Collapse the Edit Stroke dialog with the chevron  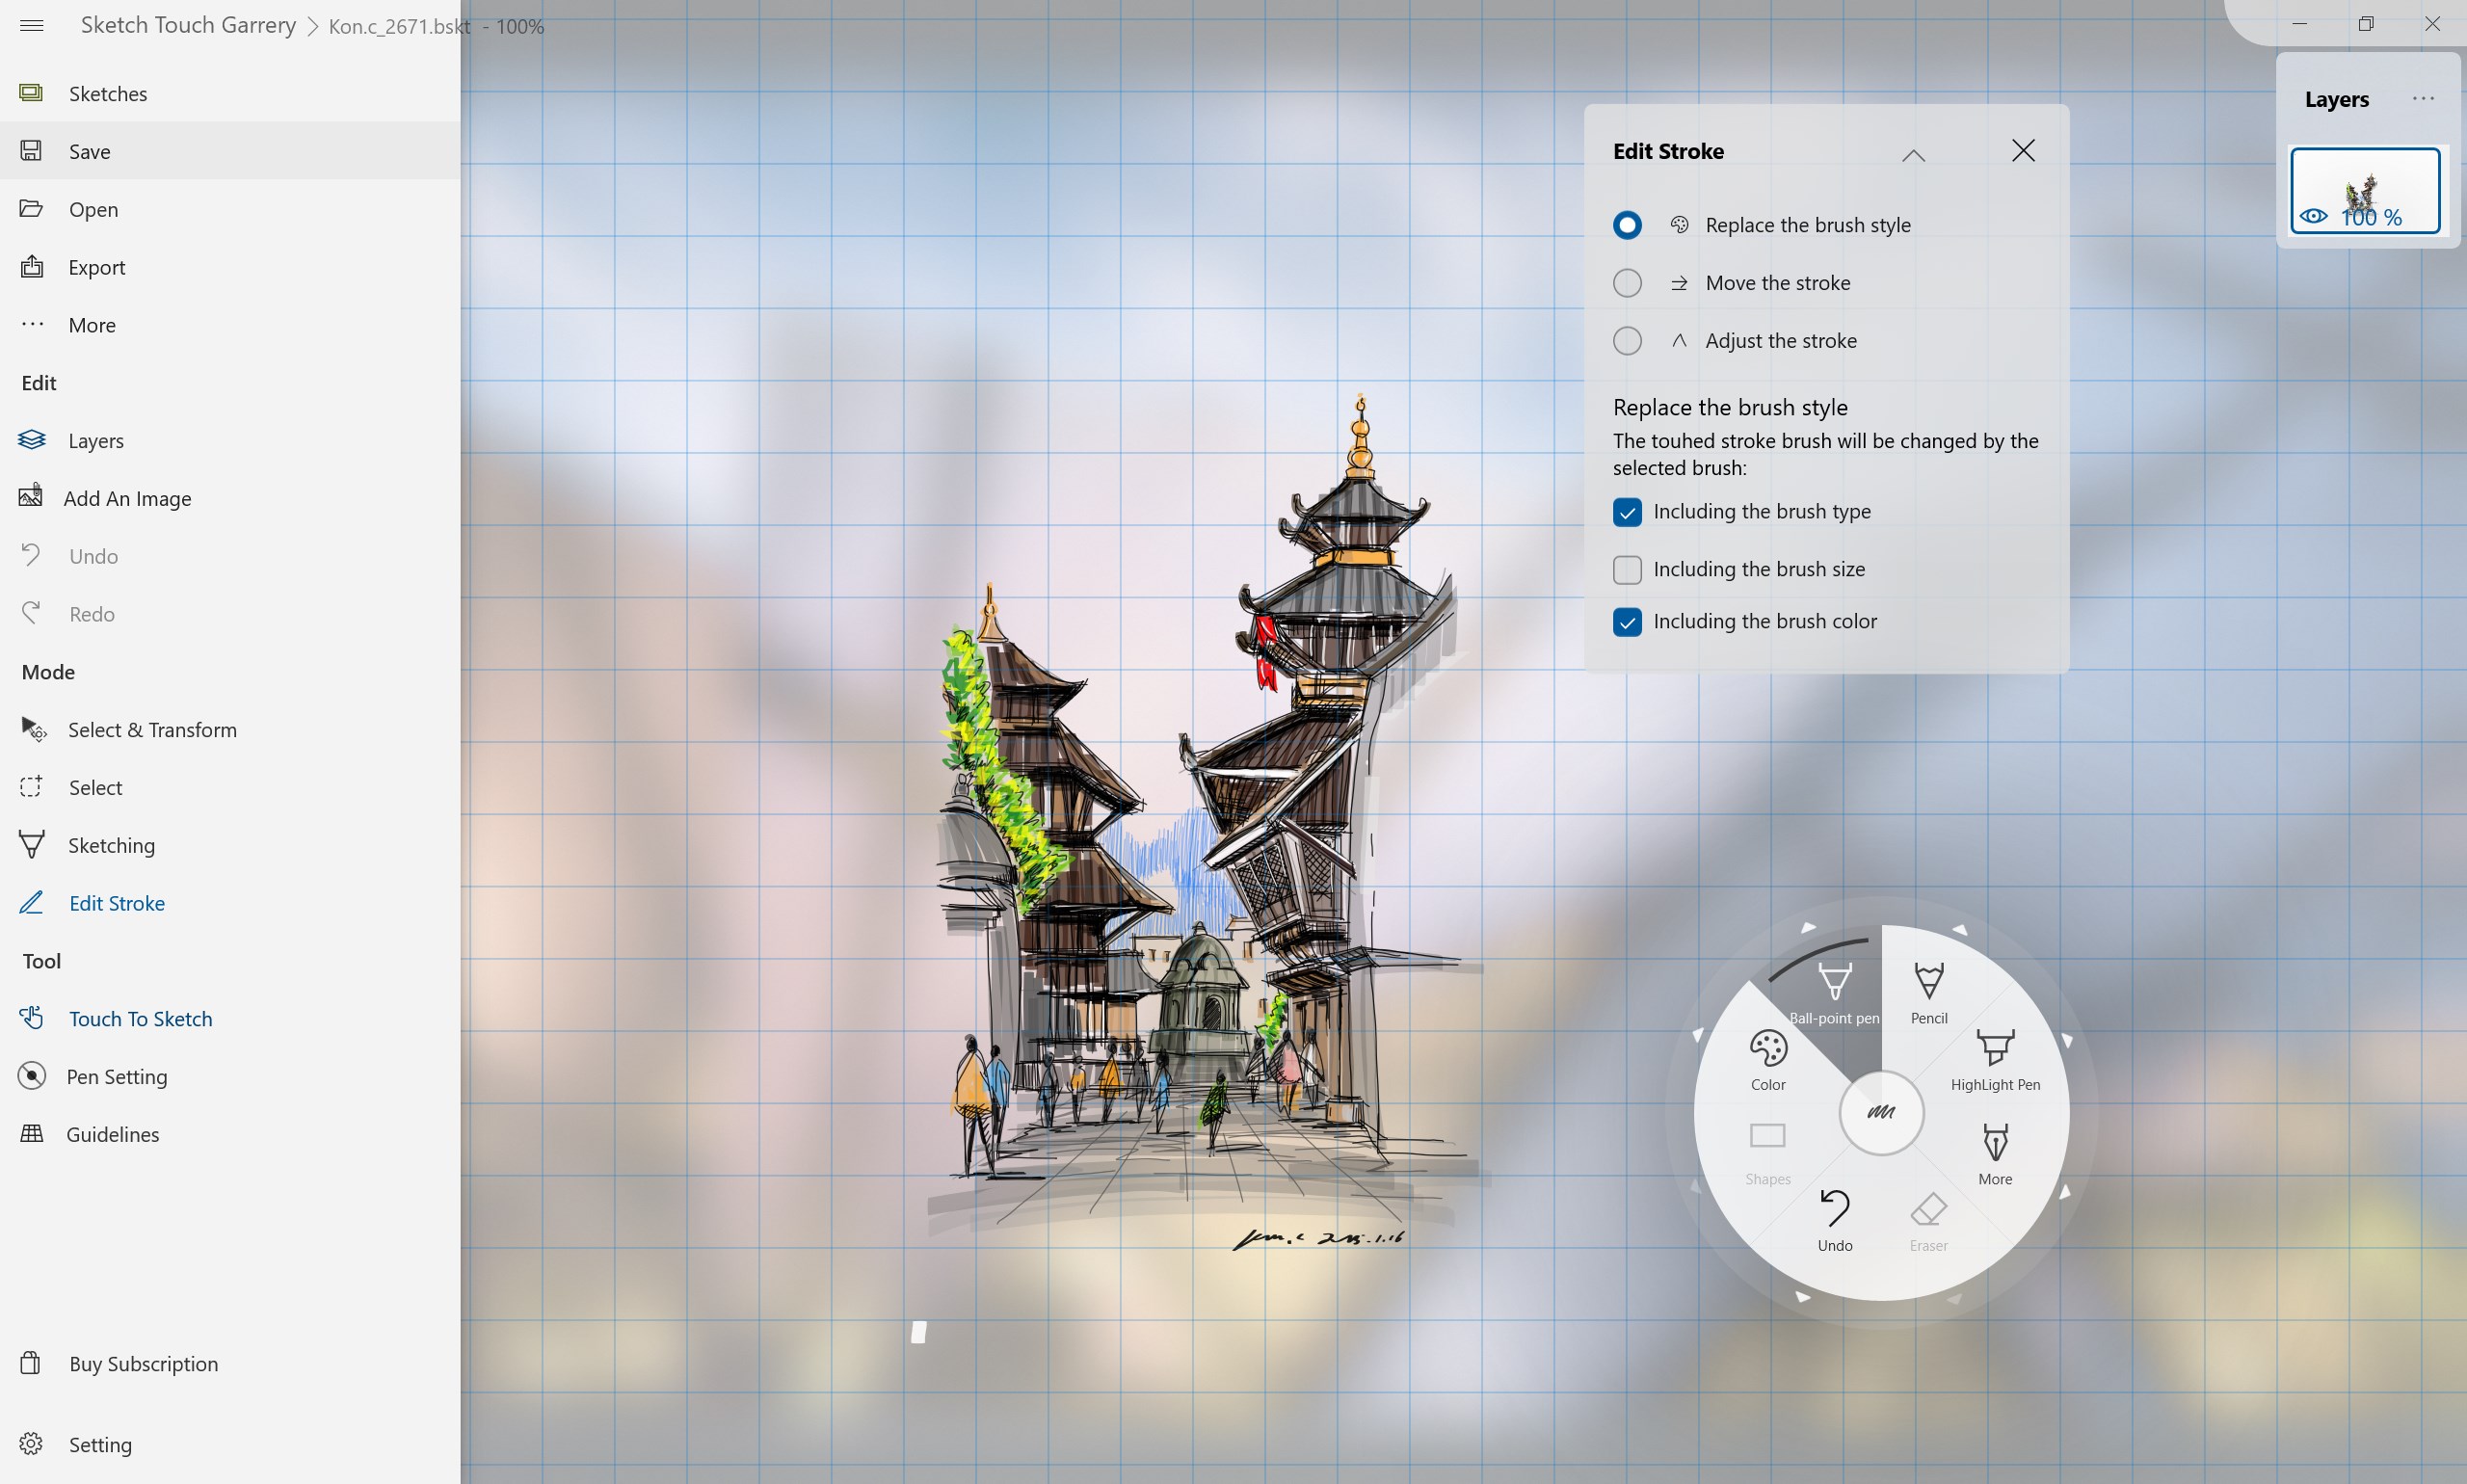click(1913, 154)
